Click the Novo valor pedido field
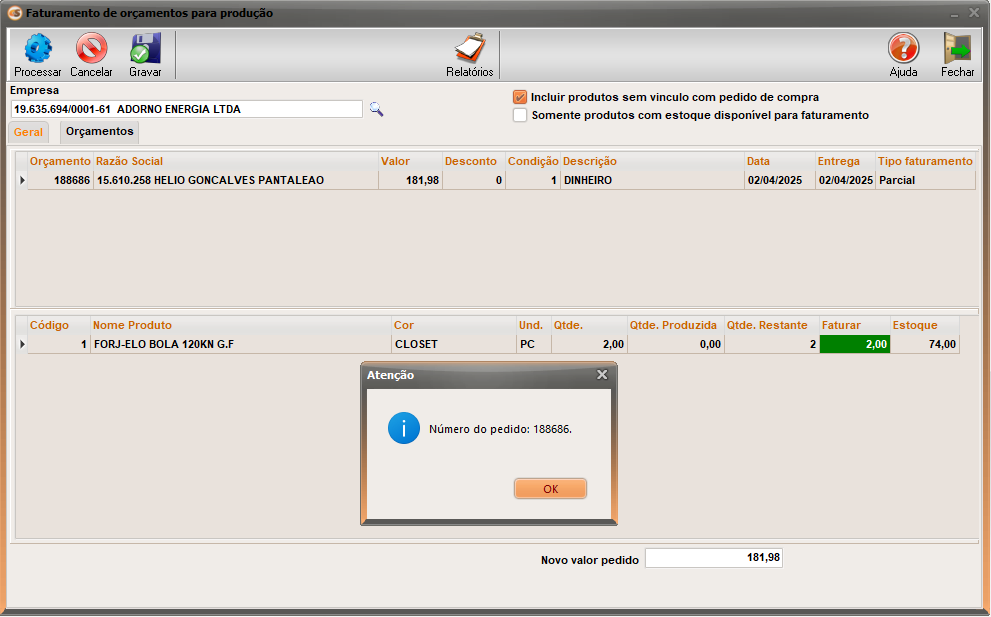 tap(713, 558)
